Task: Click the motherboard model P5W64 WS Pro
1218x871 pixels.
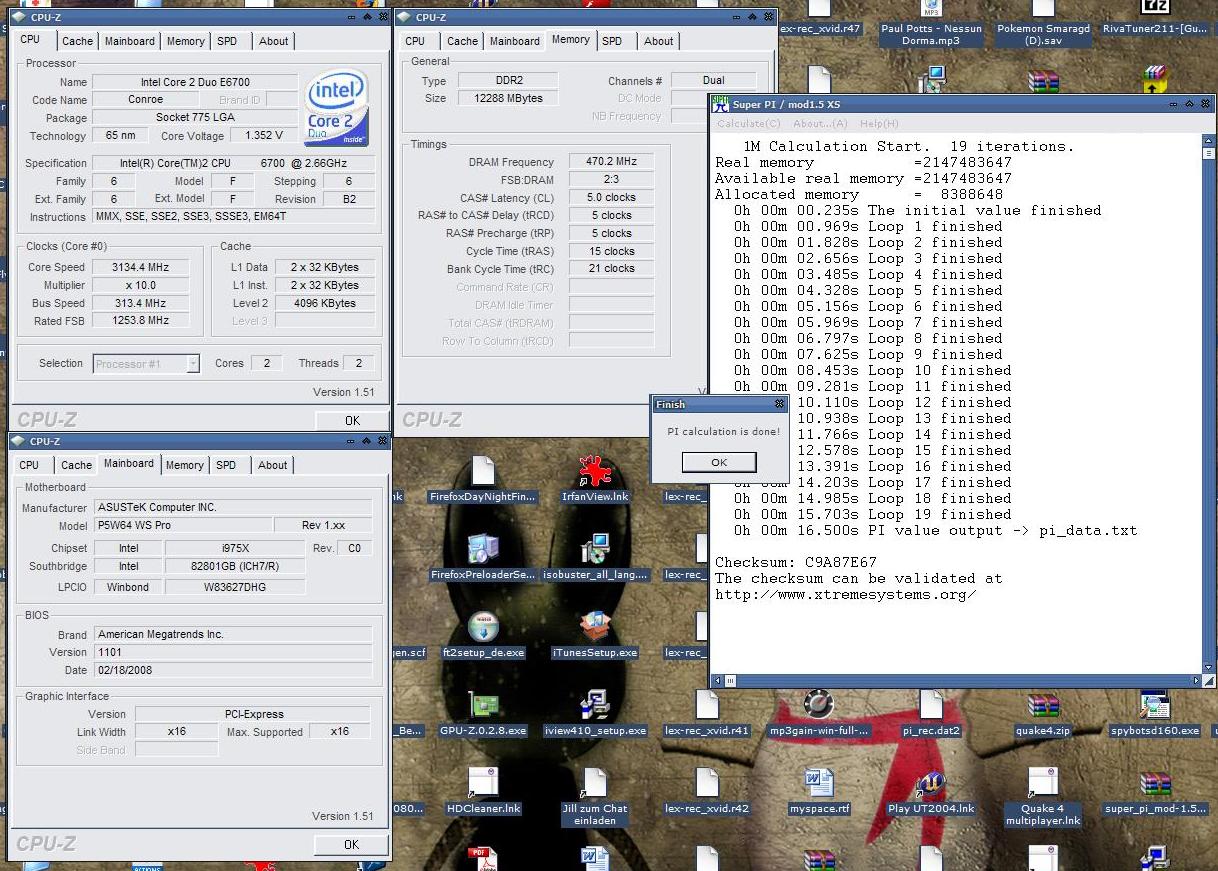Action: pyautogui.click(x=183, y=526)
